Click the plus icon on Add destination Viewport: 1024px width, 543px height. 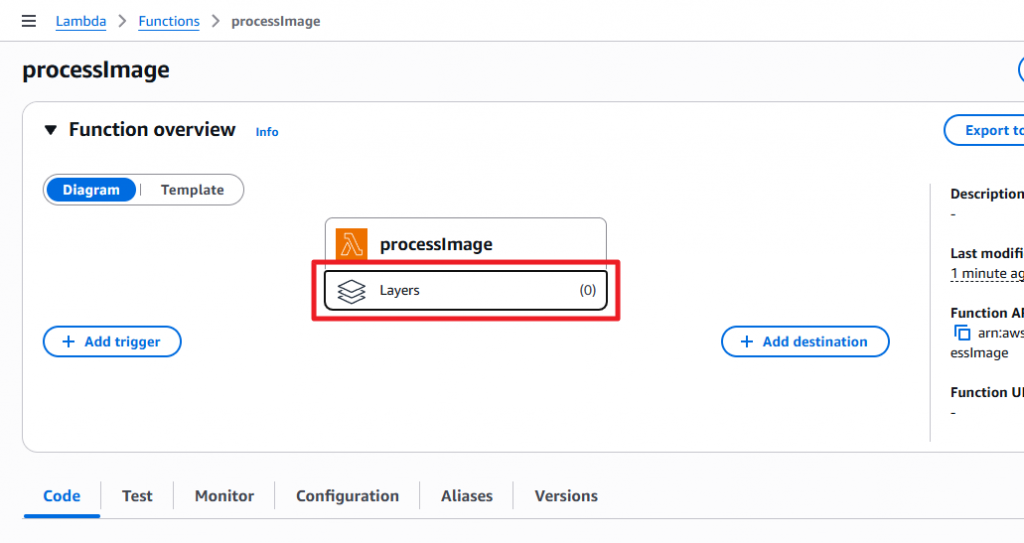(746, 342)
